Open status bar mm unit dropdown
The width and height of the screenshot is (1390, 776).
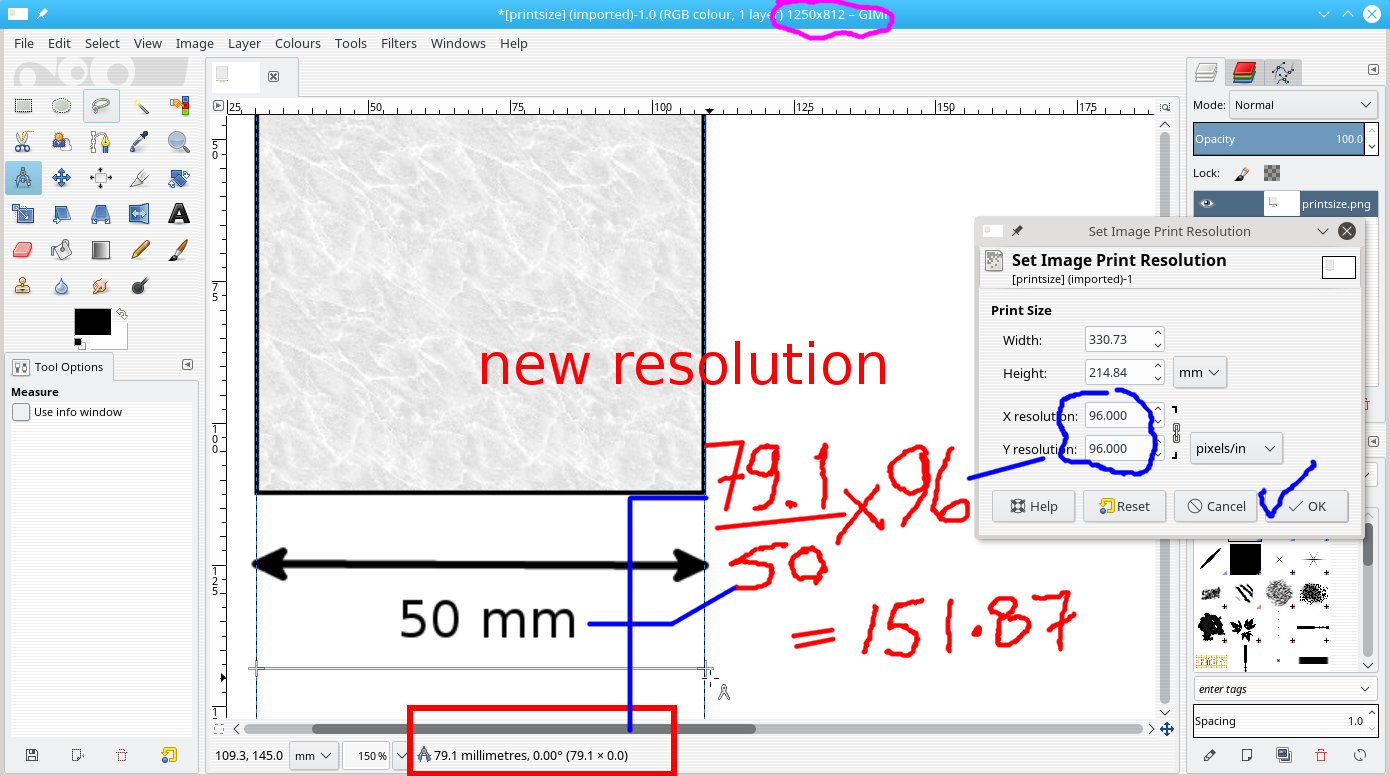(313, 756)
